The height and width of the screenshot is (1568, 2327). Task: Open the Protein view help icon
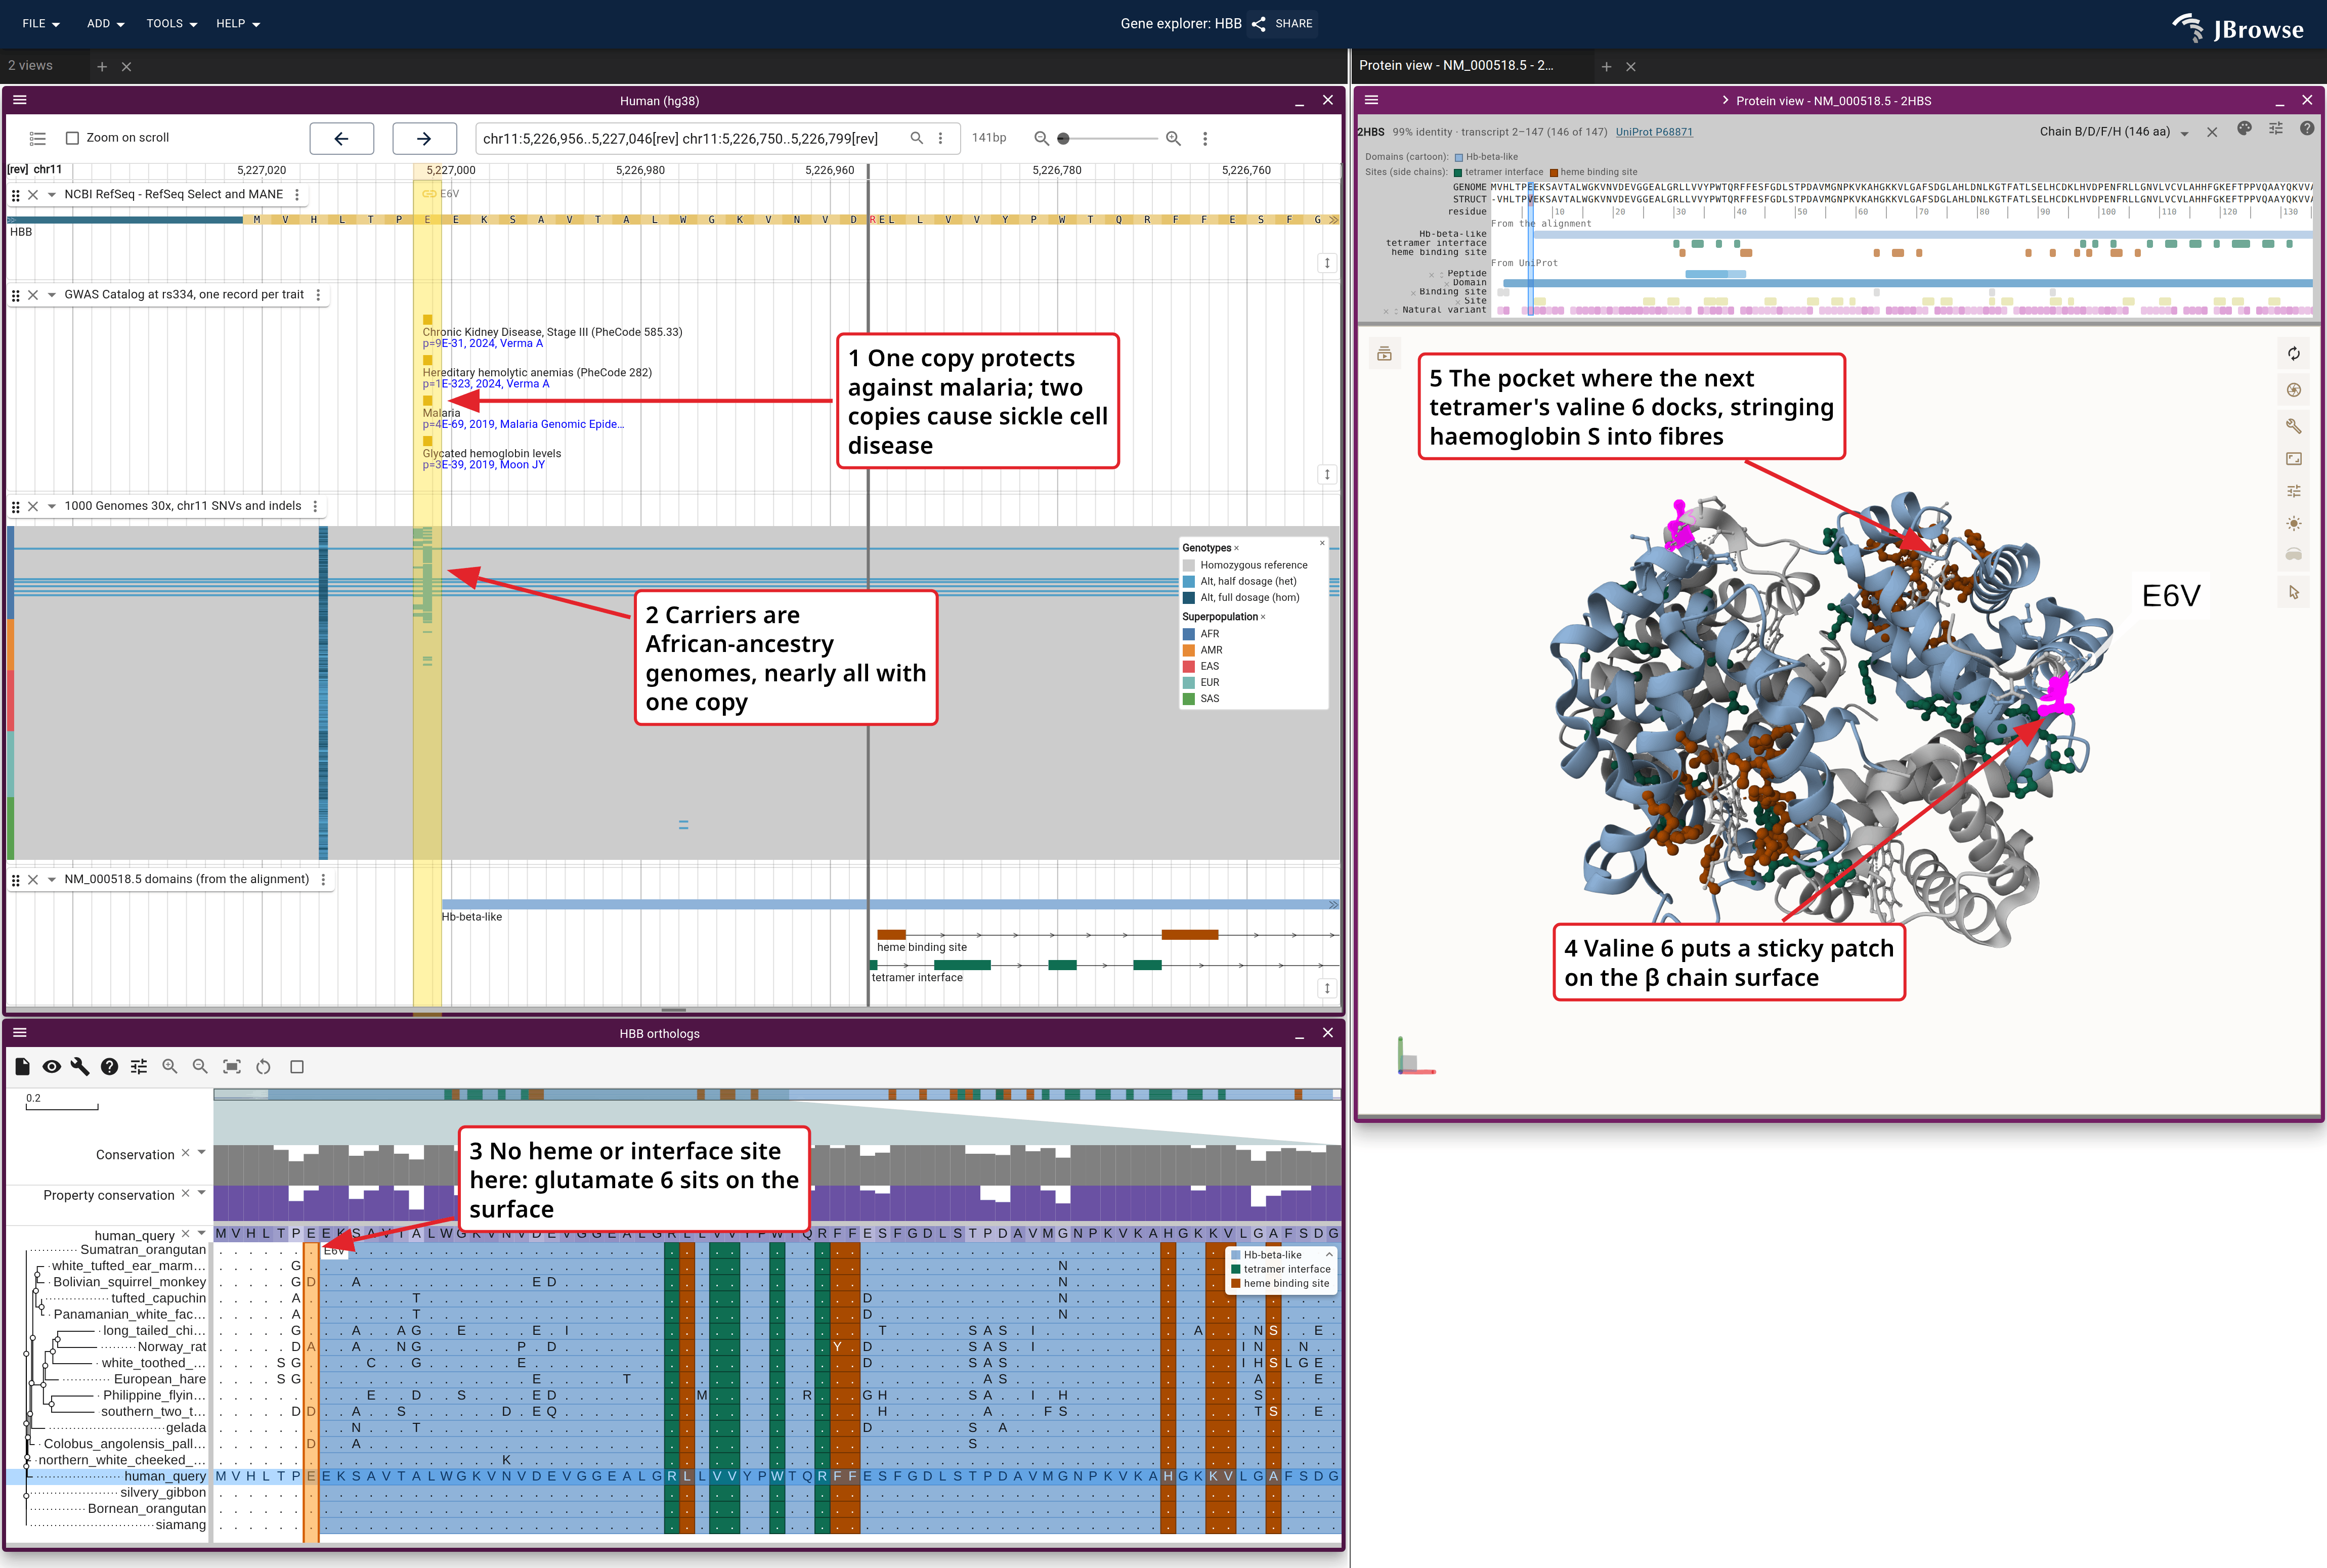tap(2306, 129)
